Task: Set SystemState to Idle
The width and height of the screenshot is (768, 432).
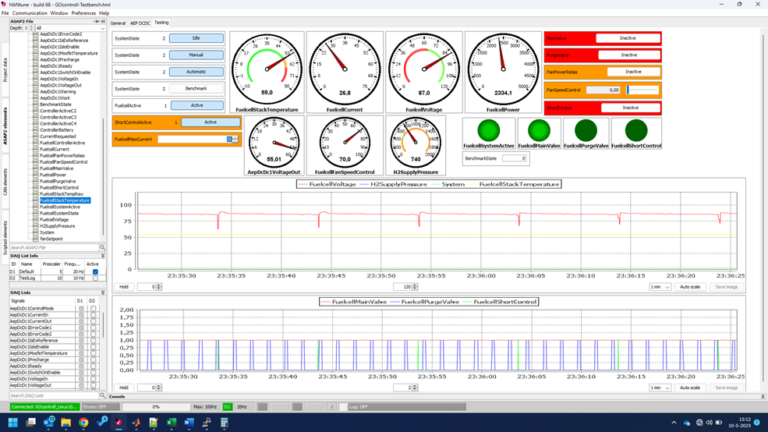Action: pos(196,38)
